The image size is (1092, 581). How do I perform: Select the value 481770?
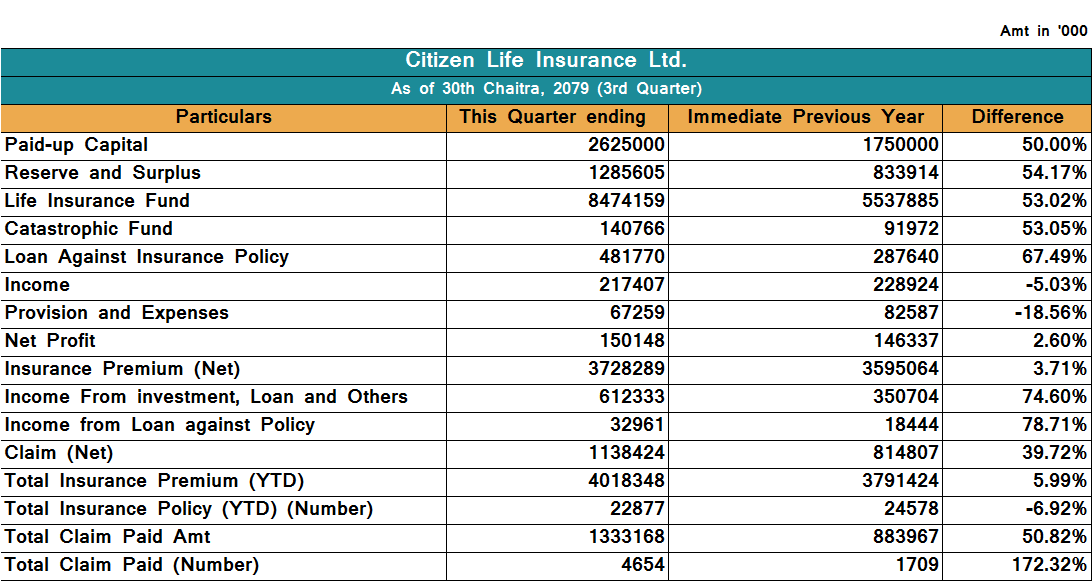point(632,256)
